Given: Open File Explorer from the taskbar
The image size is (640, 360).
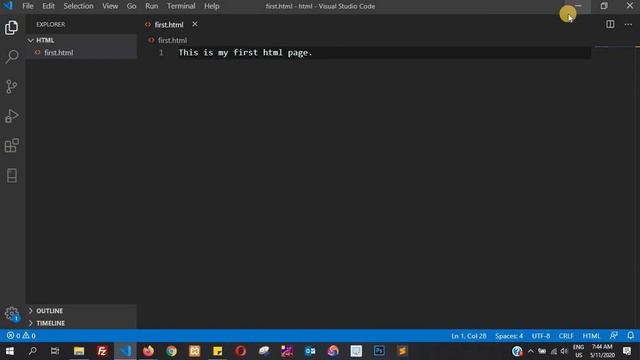Looking at the screenshot, I should click(79, 351).
